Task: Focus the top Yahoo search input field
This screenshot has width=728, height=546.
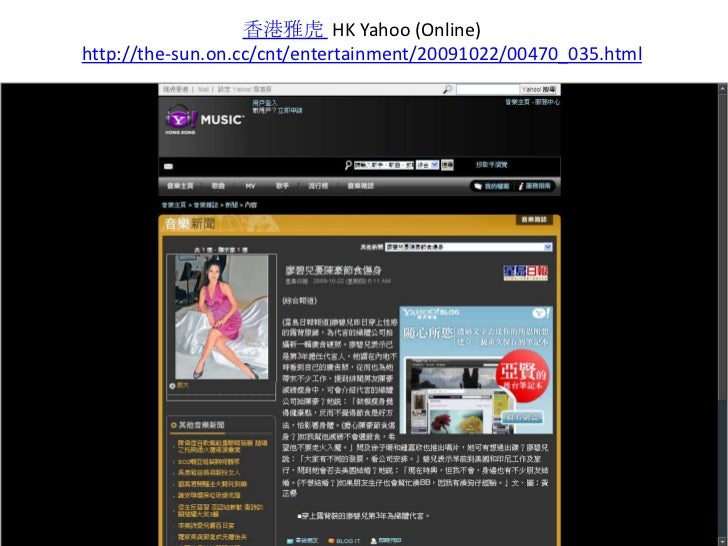Action: click(x=488, y=89)
